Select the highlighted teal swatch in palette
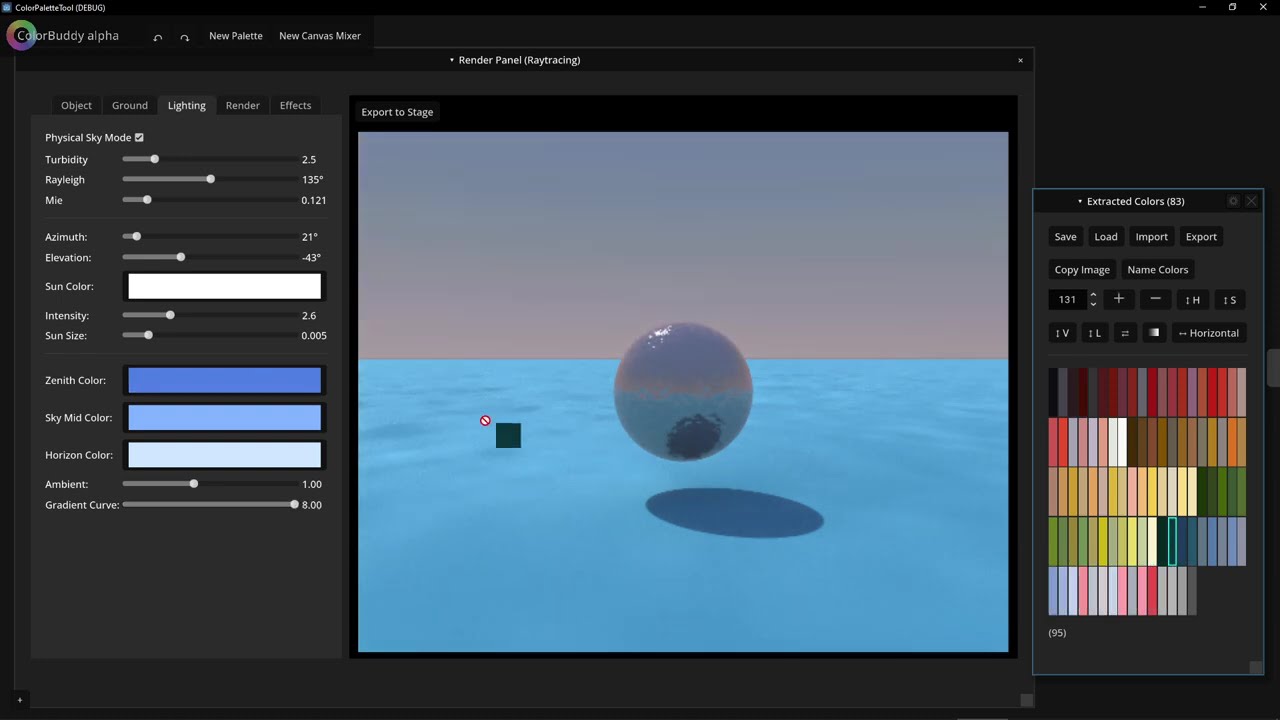Image resolution: width=1280 pixels, height=720 pixels. [1173, 542]
